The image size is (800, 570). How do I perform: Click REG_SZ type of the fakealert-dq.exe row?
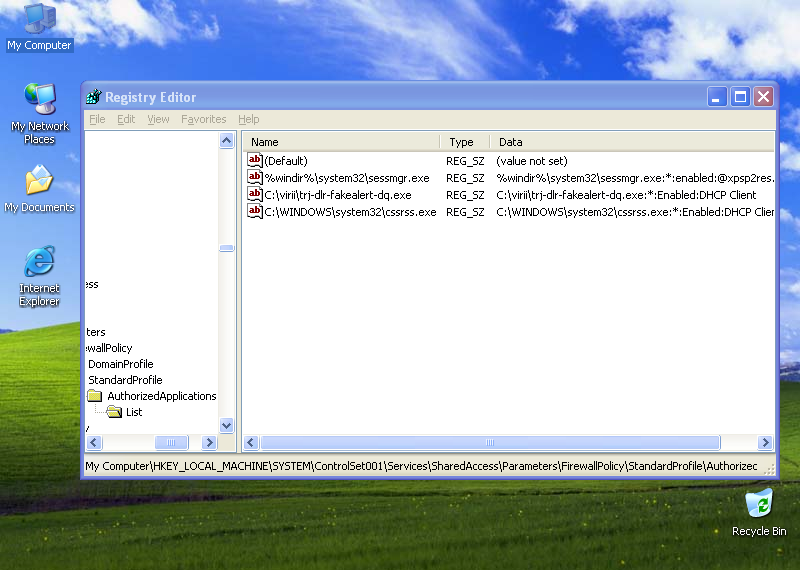coord(465,195)
